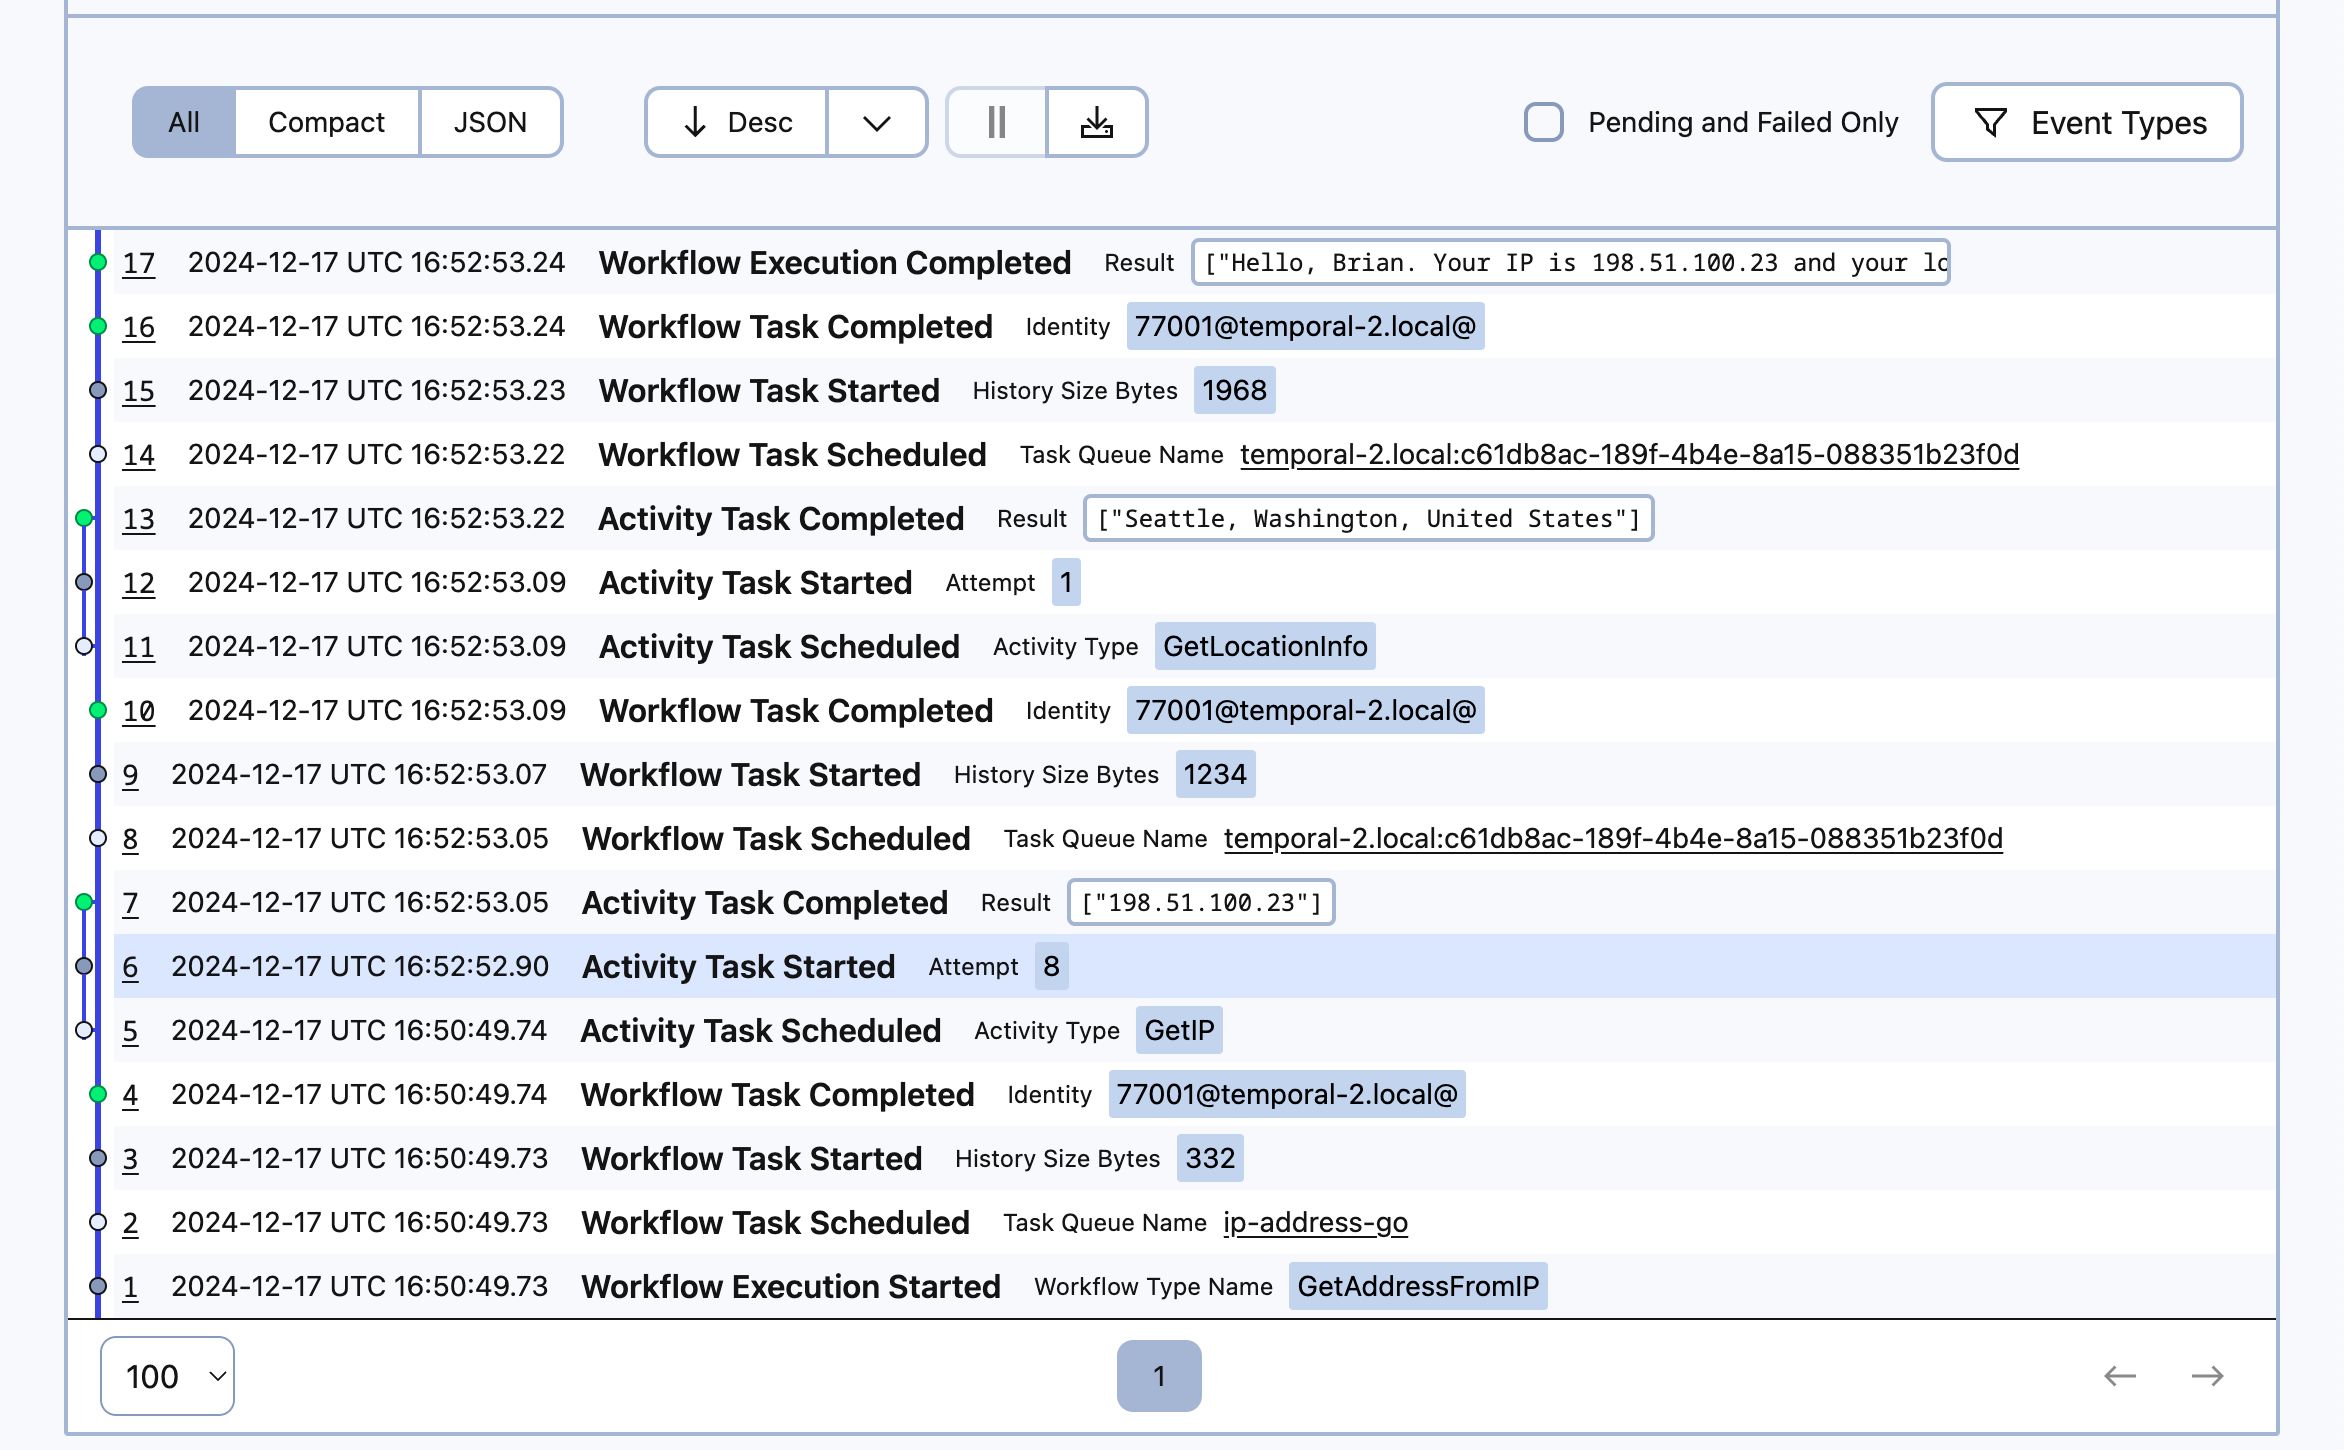Pause the event history live updates
This screenshot has height=1450, width=2344.
coord(995,122)
